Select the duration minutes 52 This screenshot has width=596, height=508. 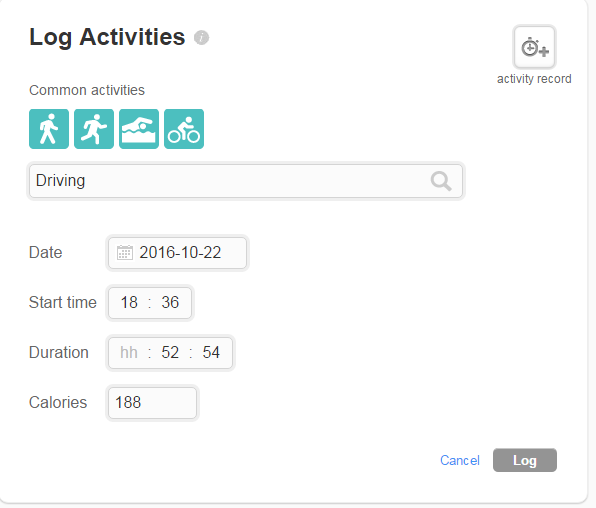click(x=170, y=352)
